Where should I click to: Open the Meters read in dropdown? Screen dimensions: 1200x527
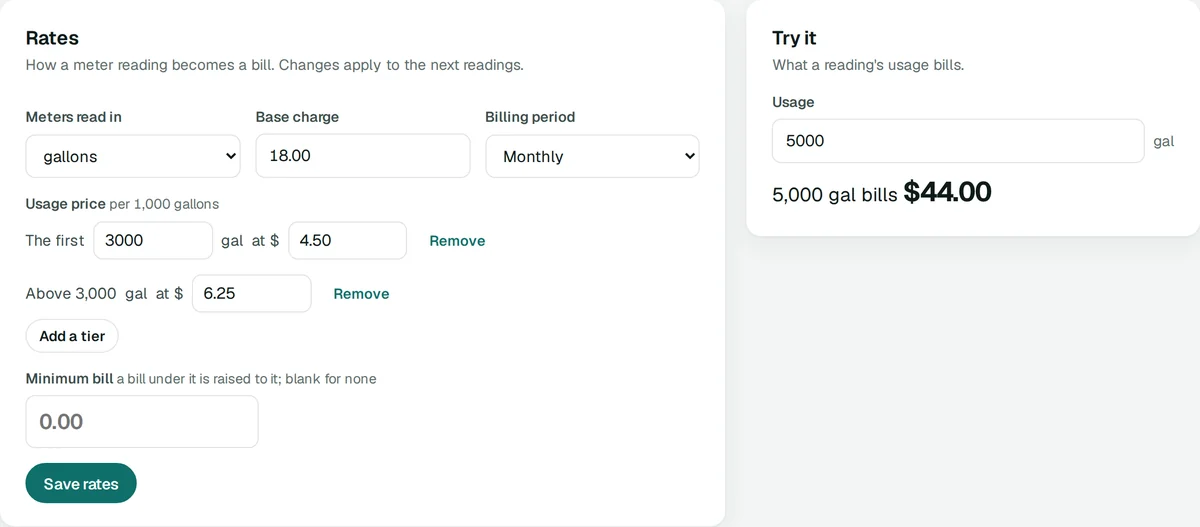click(133, 156)
